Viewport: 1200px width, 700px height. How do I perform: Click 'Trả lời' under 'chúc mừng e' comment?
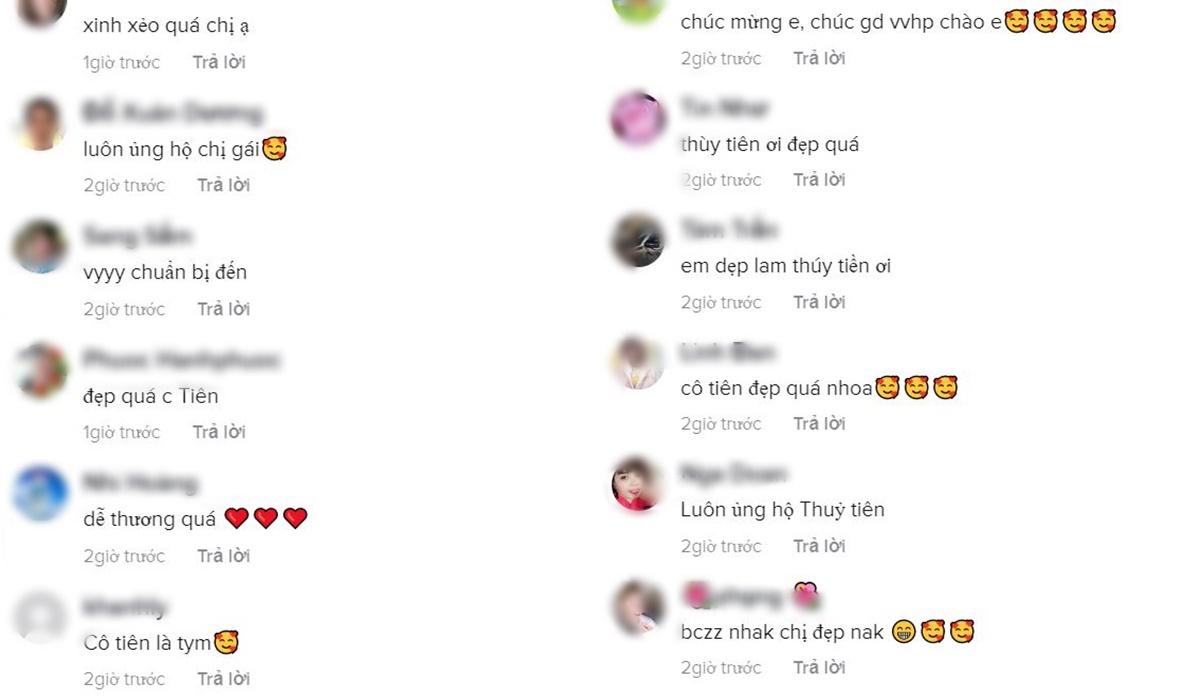(819, 58)
